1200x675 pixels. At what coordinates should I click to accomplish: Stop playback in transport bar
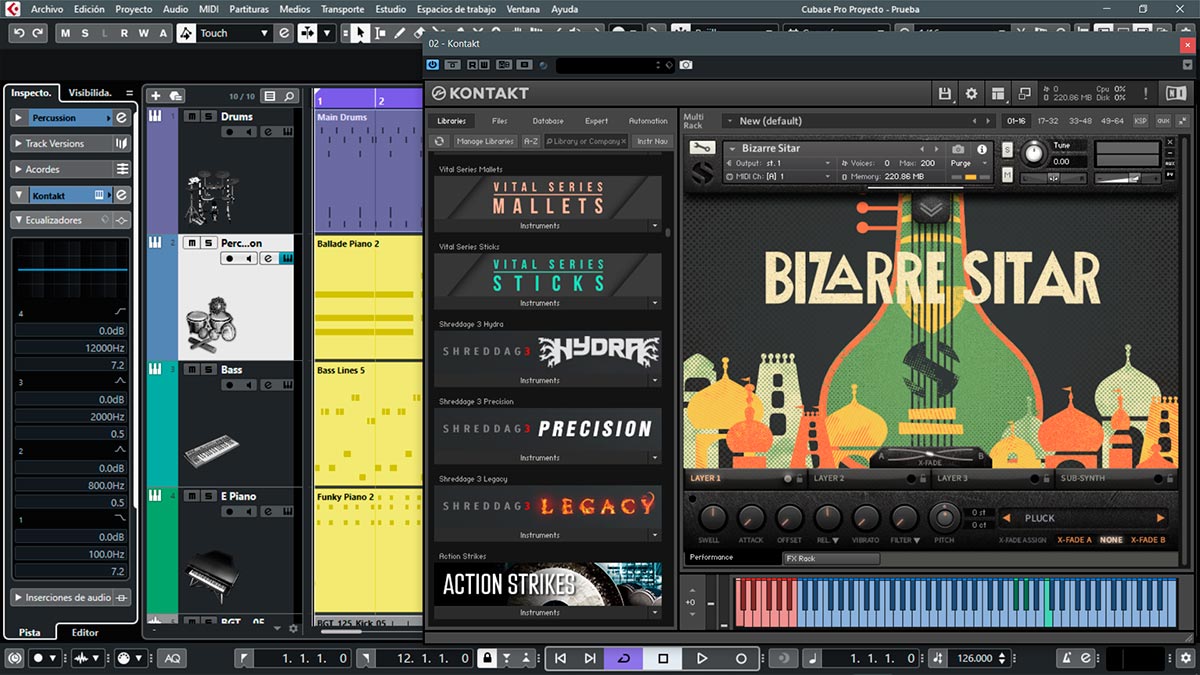click(x=663, y=658)
